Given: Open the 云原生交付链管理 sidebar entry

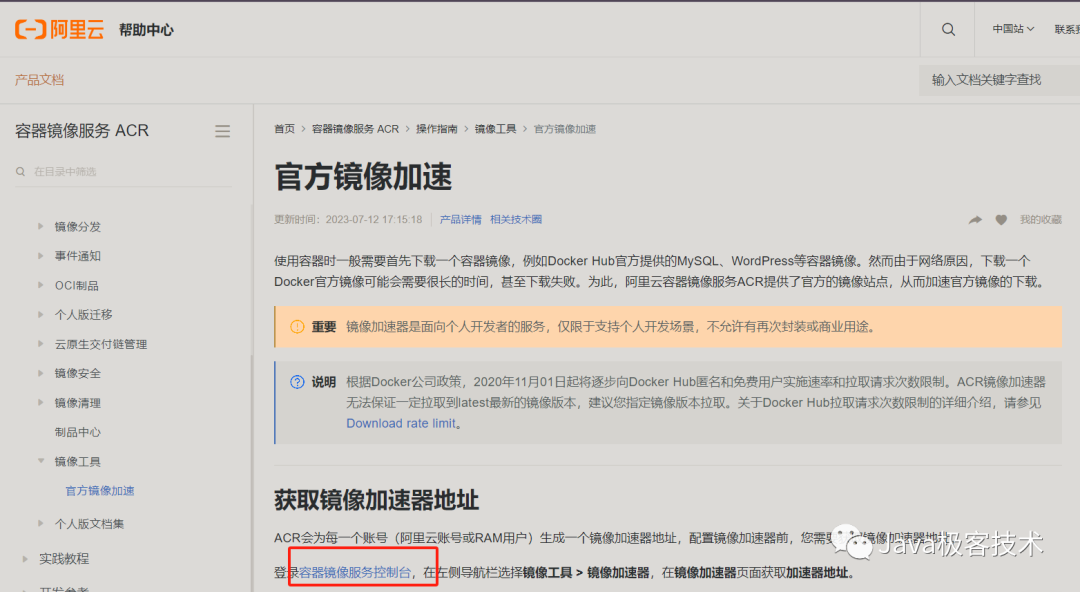Looking at the screenshot, I should click(x=101, y=344).
